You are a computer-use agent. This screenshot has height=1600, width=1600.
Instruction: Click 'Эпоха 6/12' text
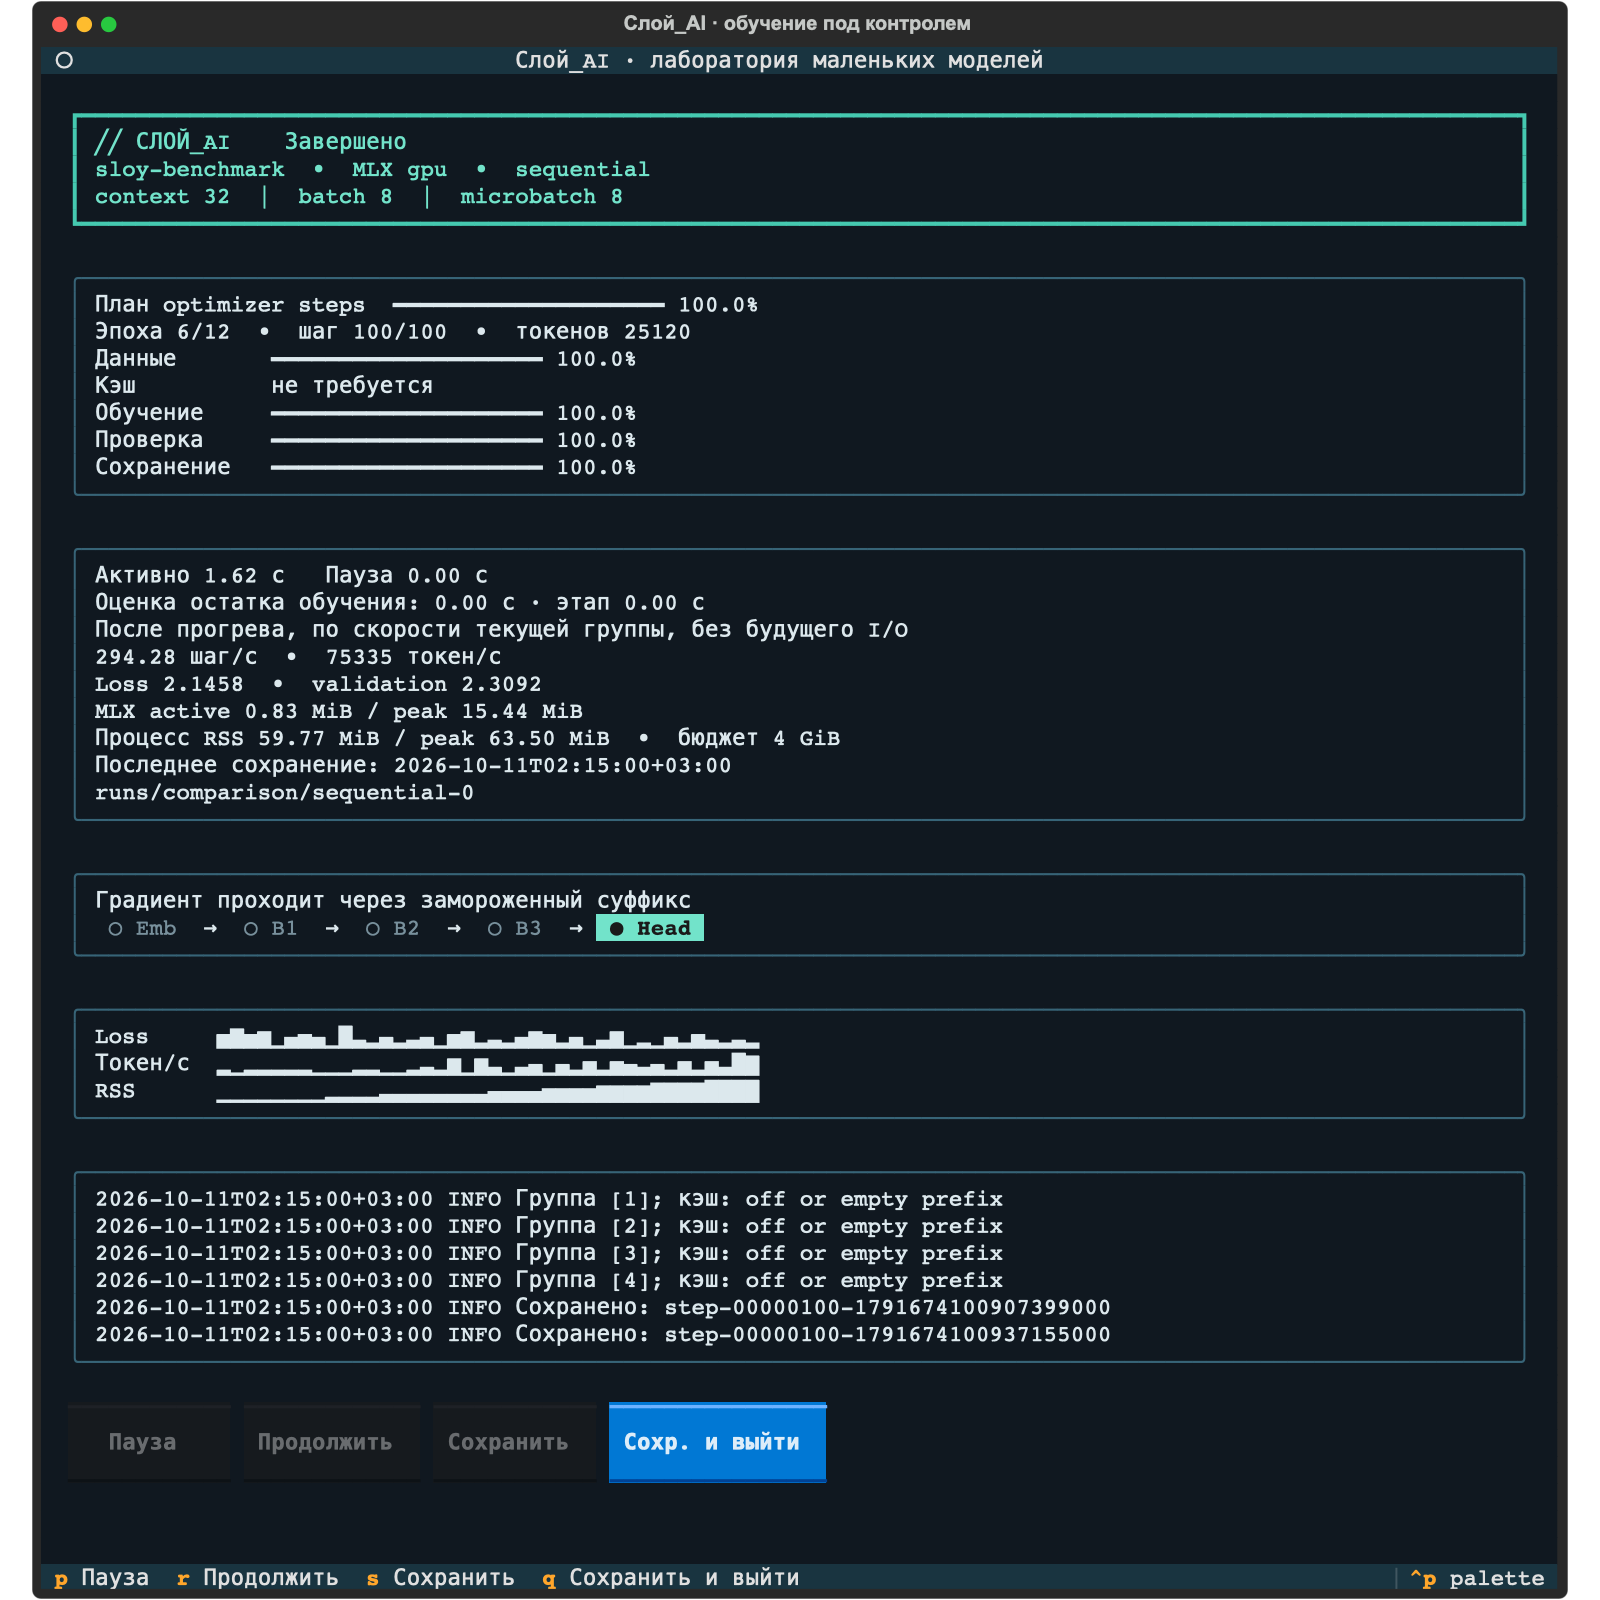pyautogui.click(x=162, y=332)
